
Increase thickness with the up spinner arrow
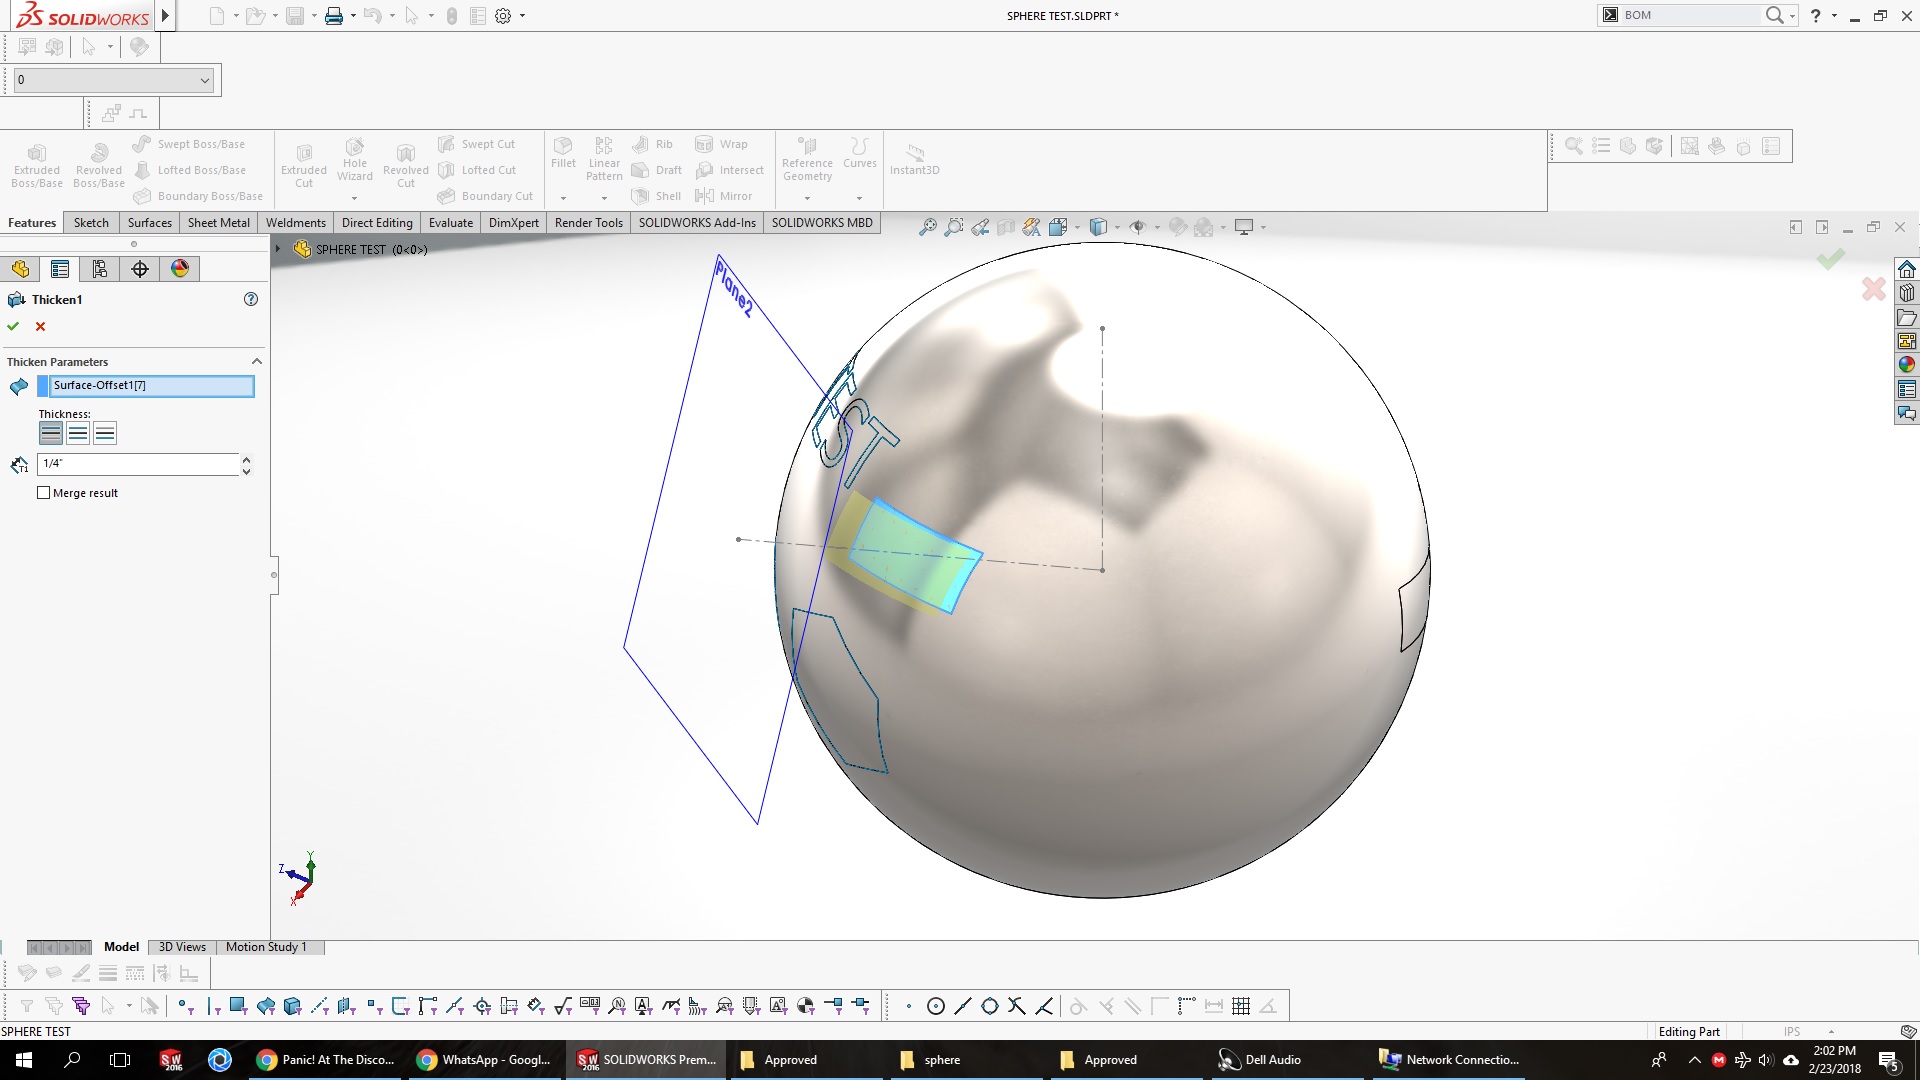246,459
